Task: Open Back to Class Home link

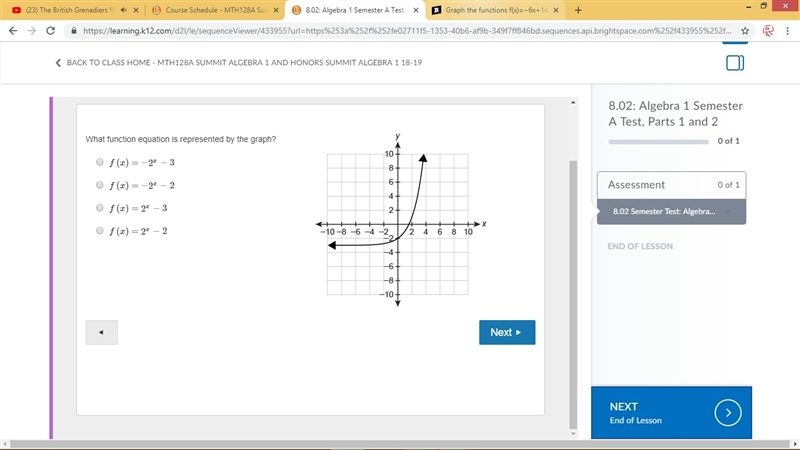Action: point(244,63)
